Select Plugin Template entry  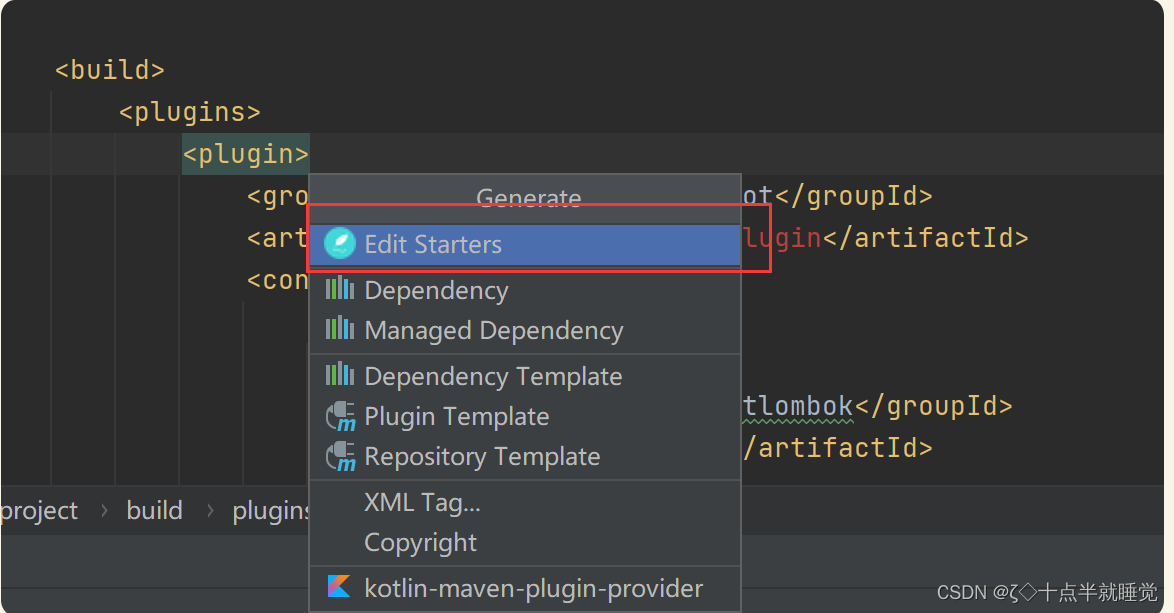pos(525,416)
